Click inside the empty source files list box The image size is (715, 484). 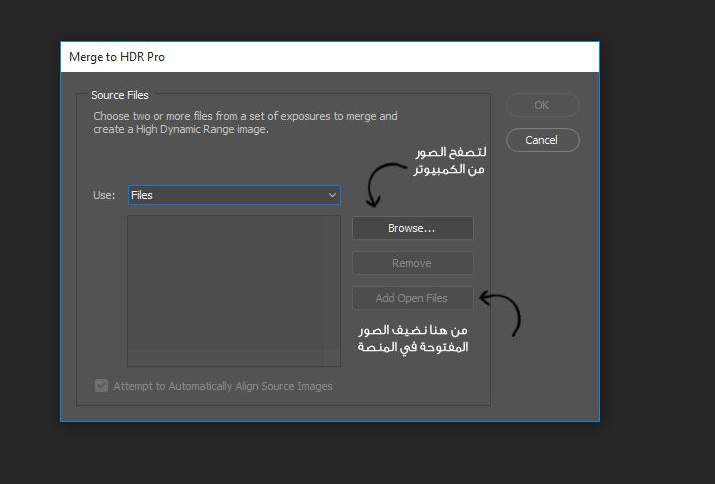click(233, 291)
